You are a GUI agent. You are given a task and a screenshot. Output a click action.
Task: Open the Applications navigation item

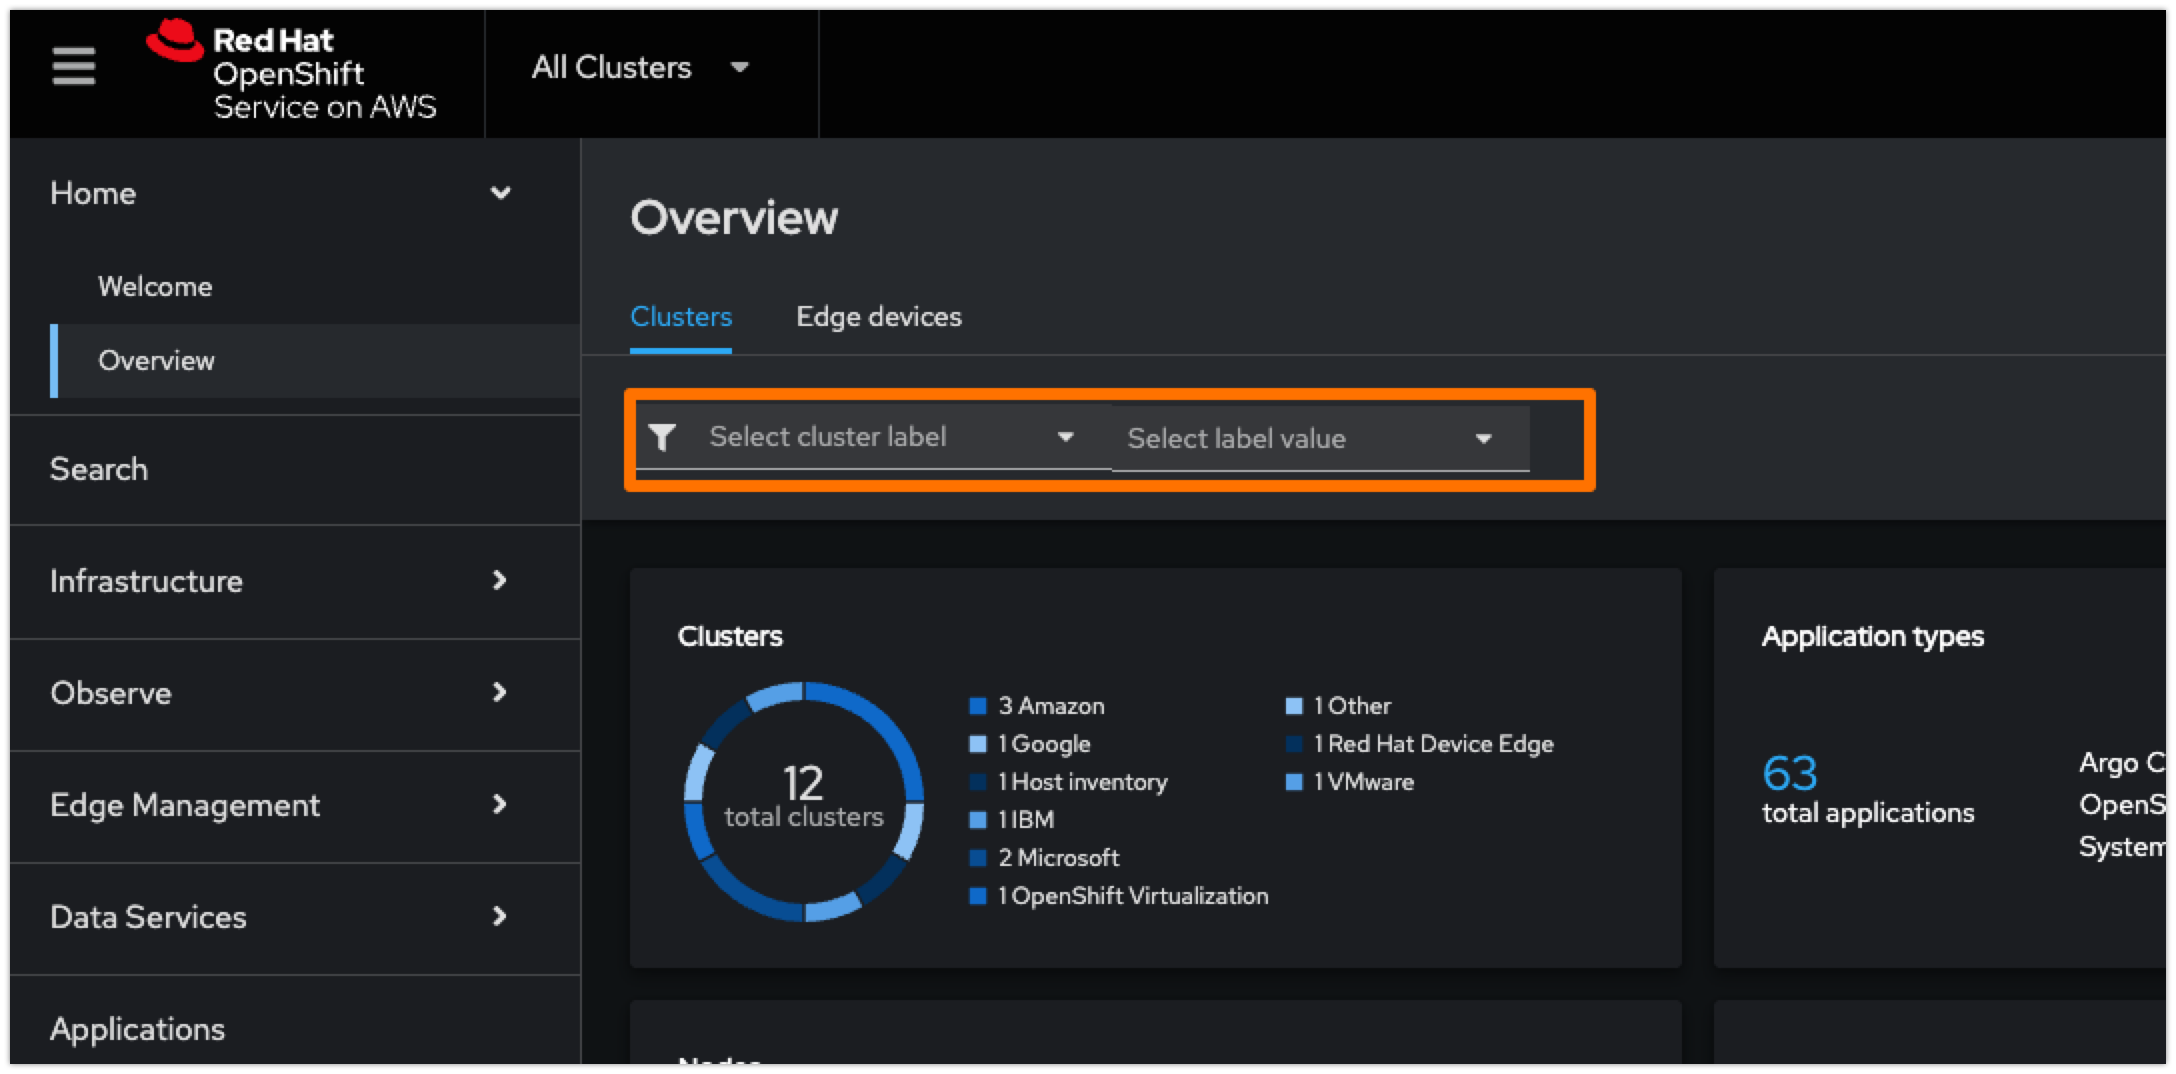138,1029
